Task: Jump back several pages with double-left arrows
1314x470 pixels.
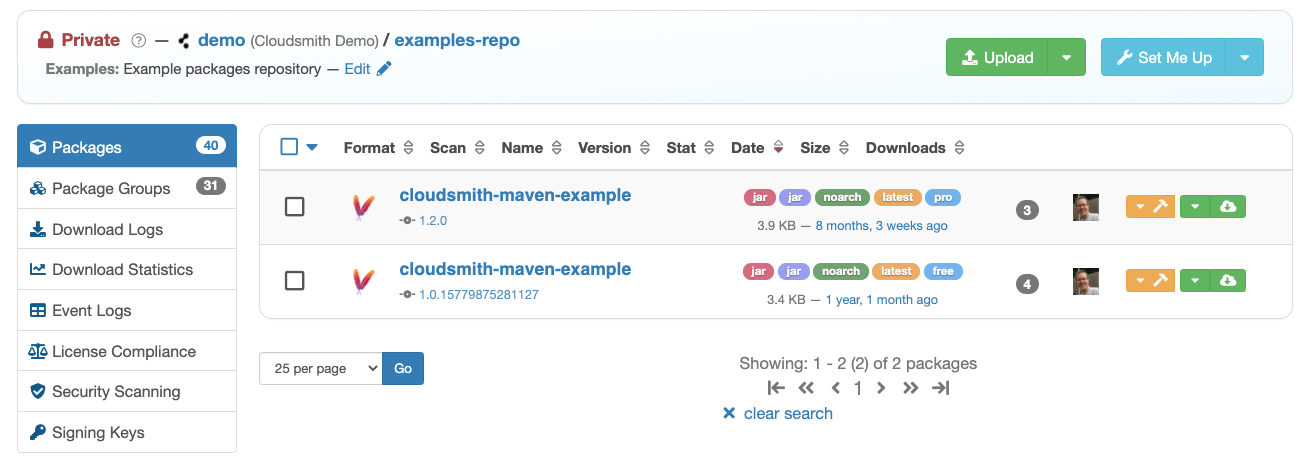Action: (806, 388)
